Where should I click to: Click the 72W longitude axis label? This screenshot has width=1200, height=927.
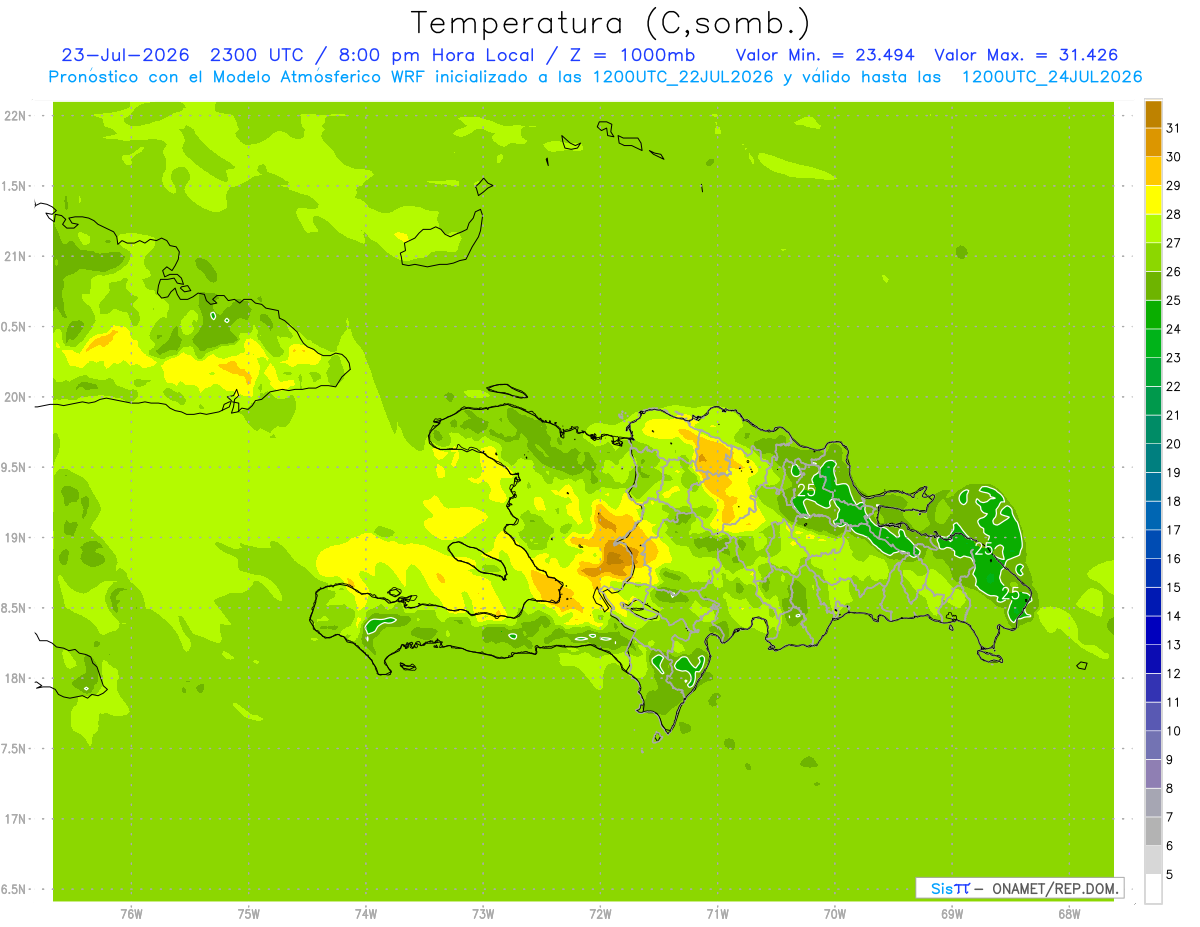click(600, 913)
